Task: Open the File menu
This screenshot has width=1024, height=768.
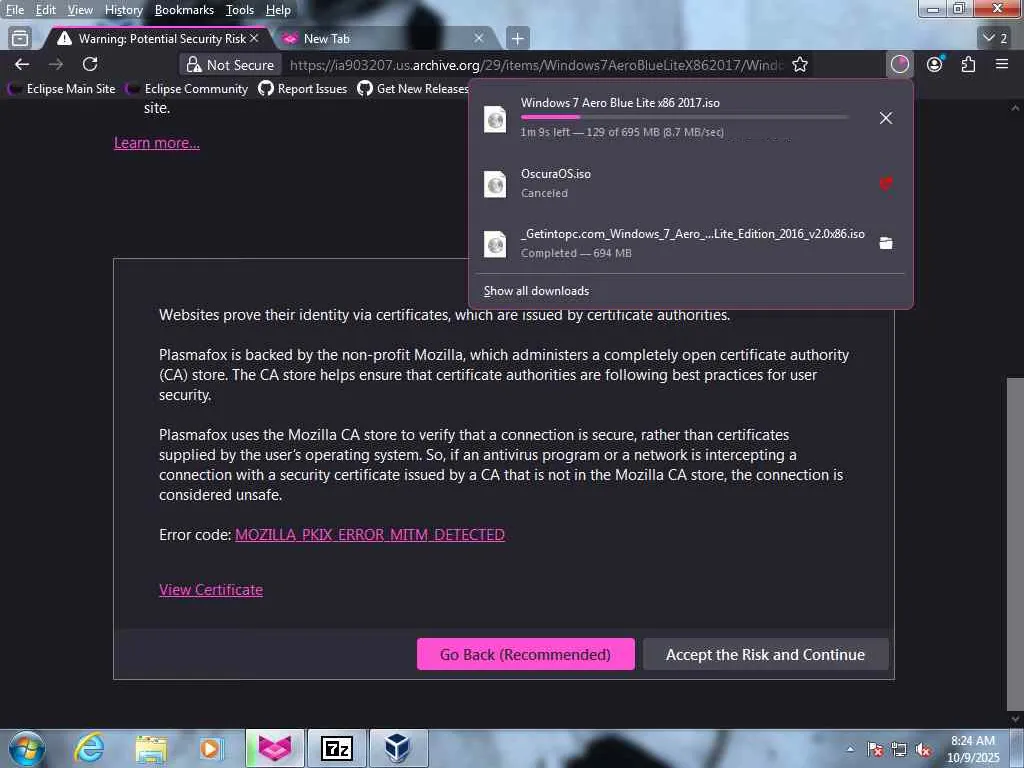Action: [x=15, y=10]
